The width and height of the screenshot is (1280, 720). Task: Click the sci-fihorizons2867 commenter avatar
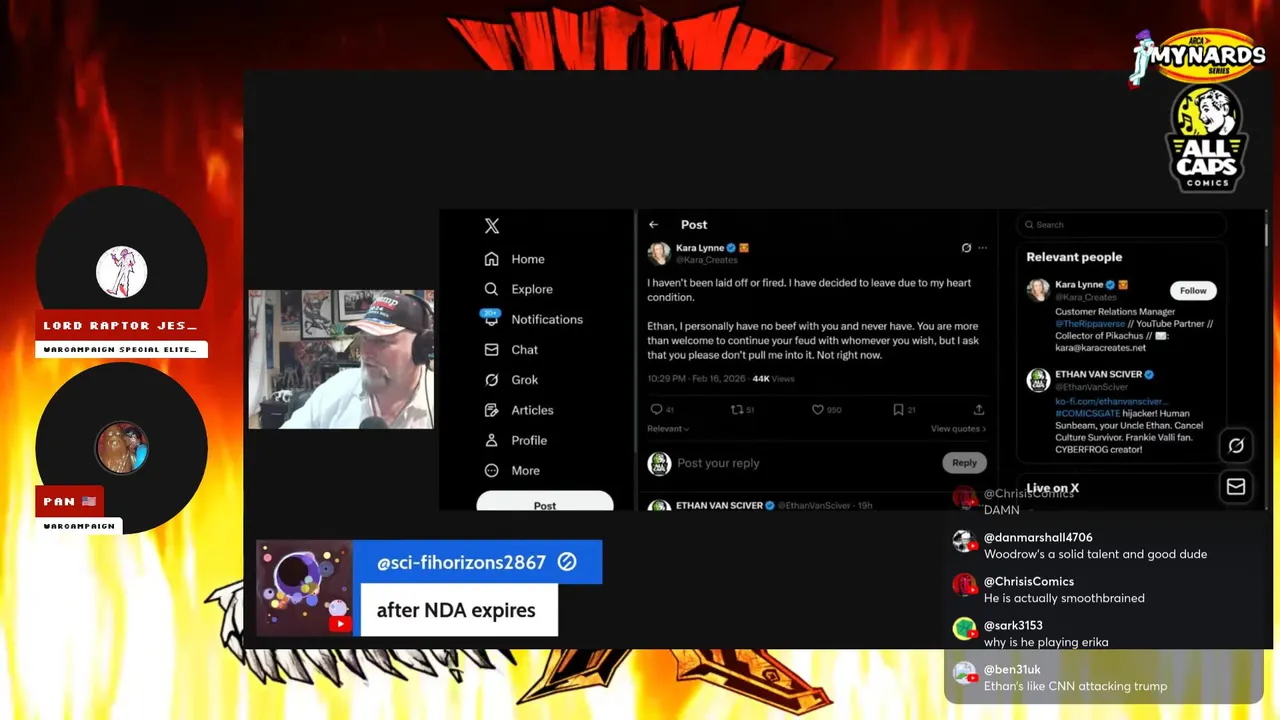click(x=305, y=588)
